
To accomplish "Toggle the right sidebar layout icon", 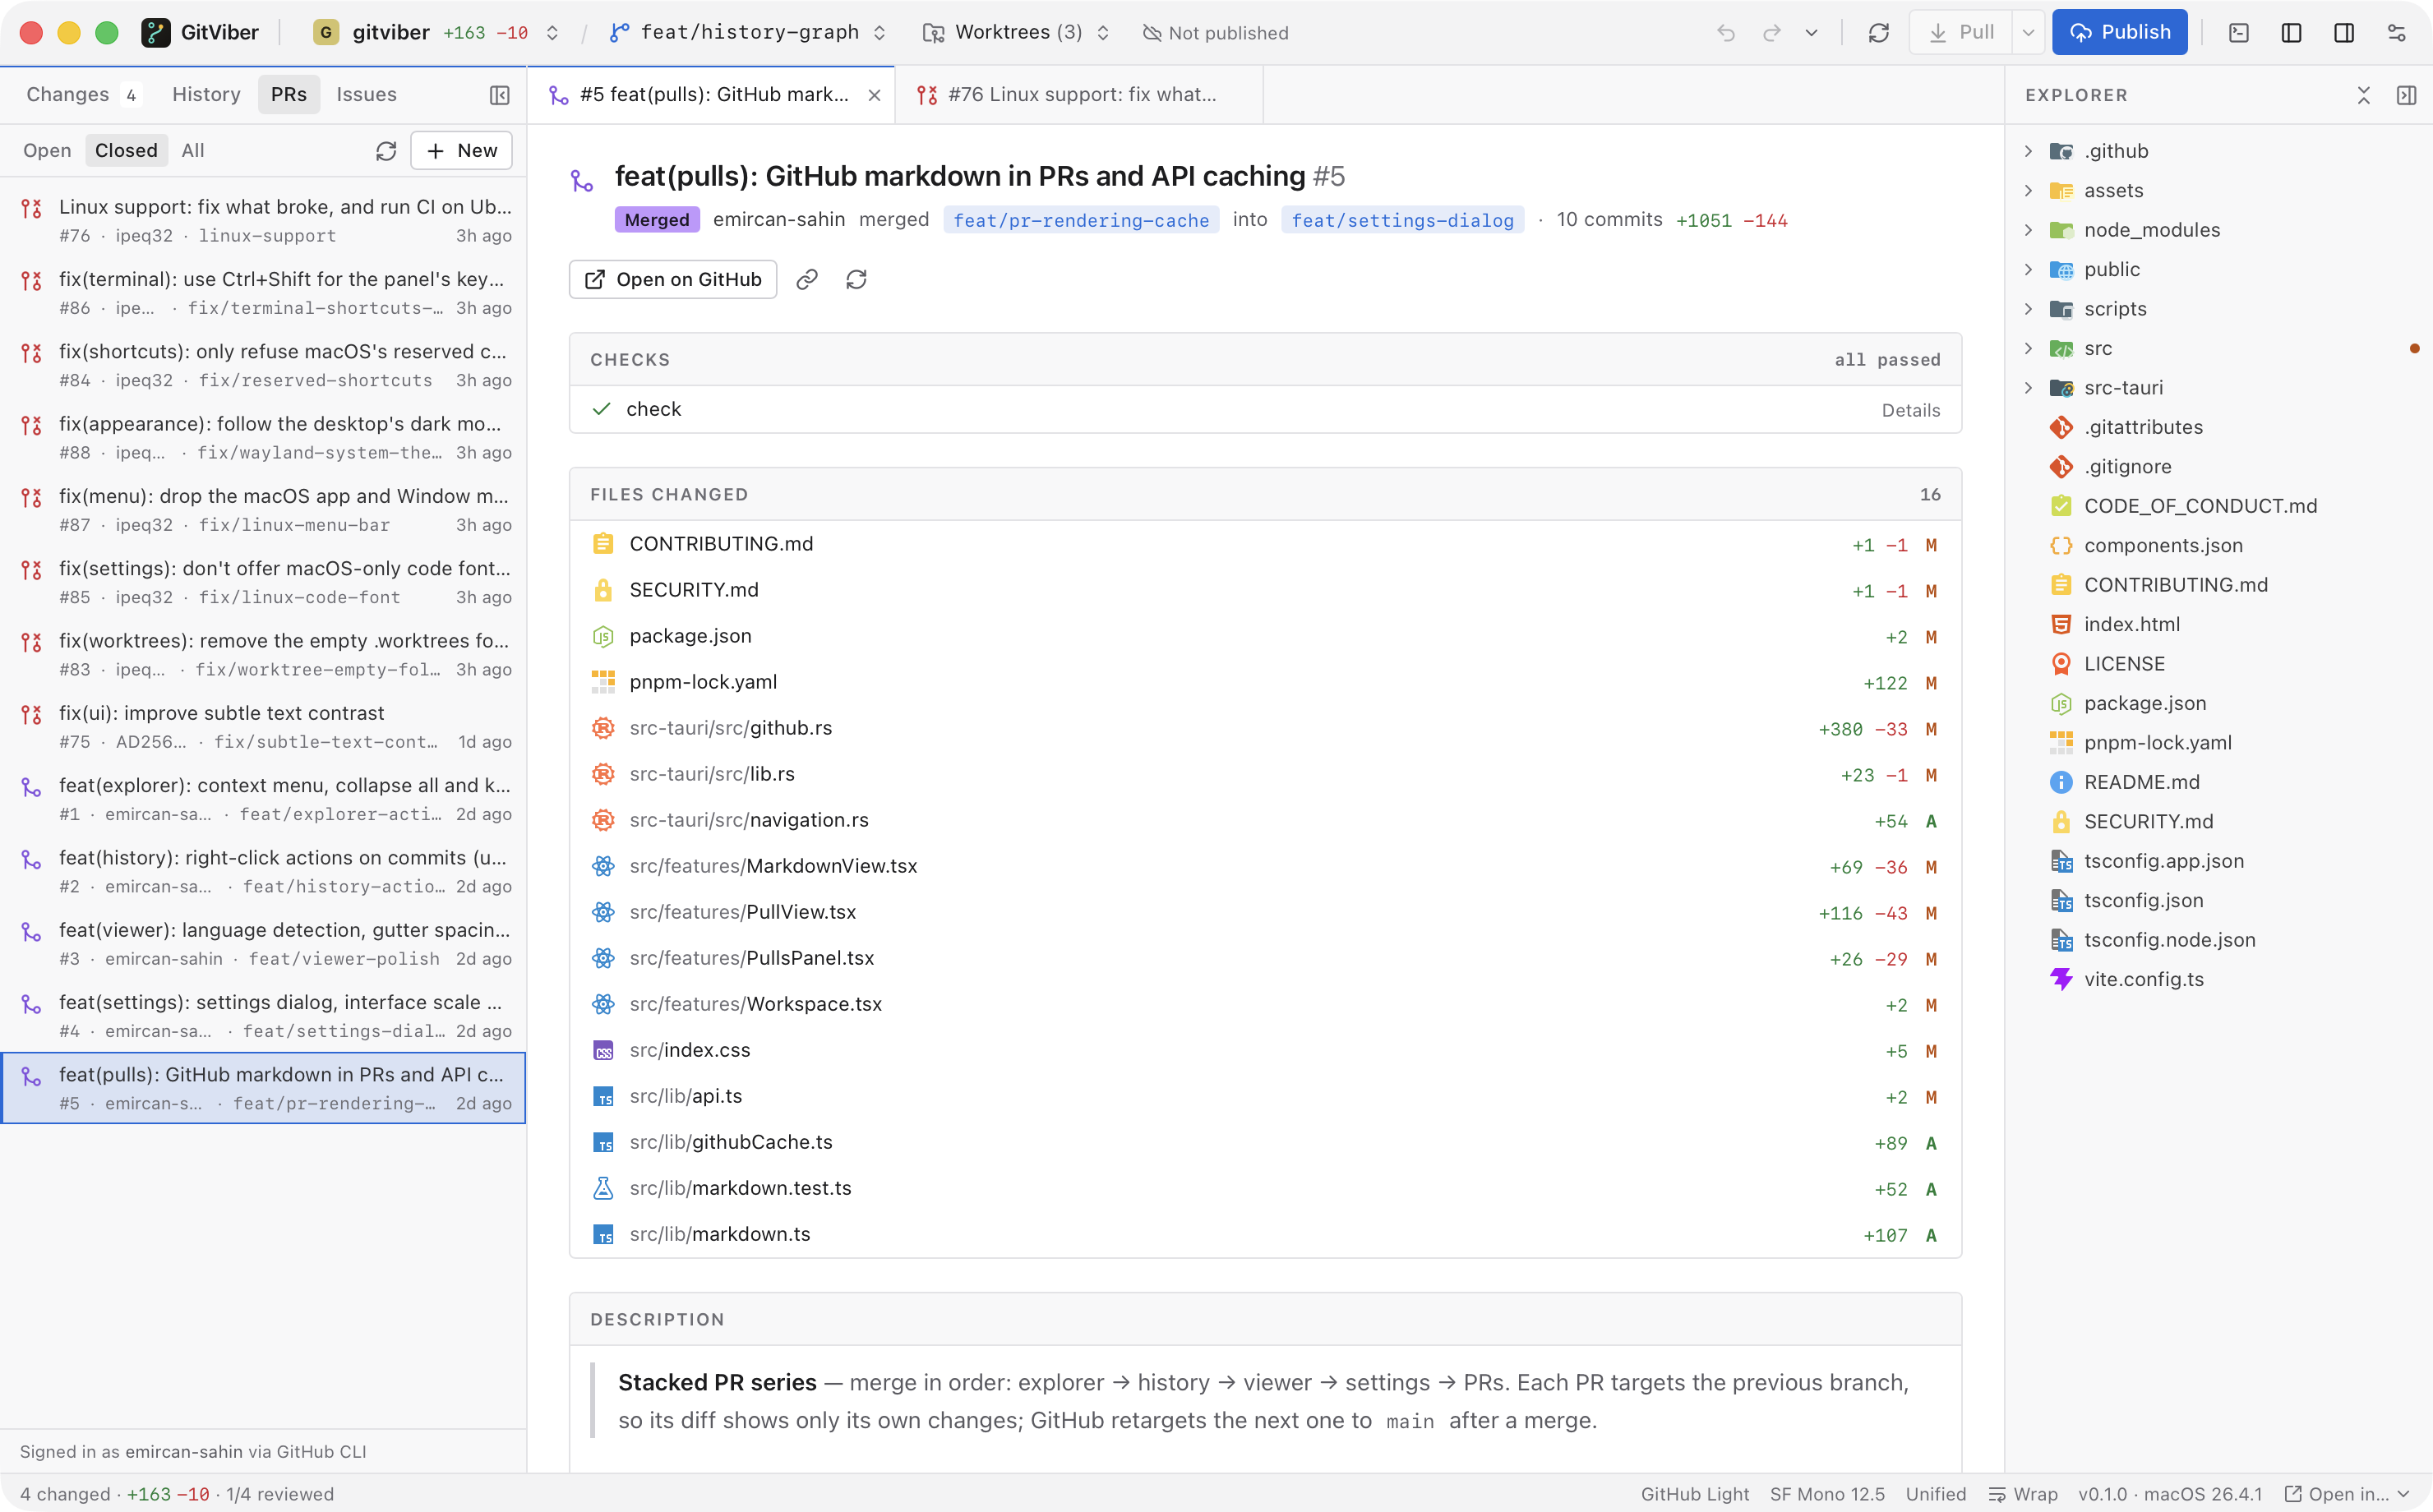I will (x=2343, y=33).
